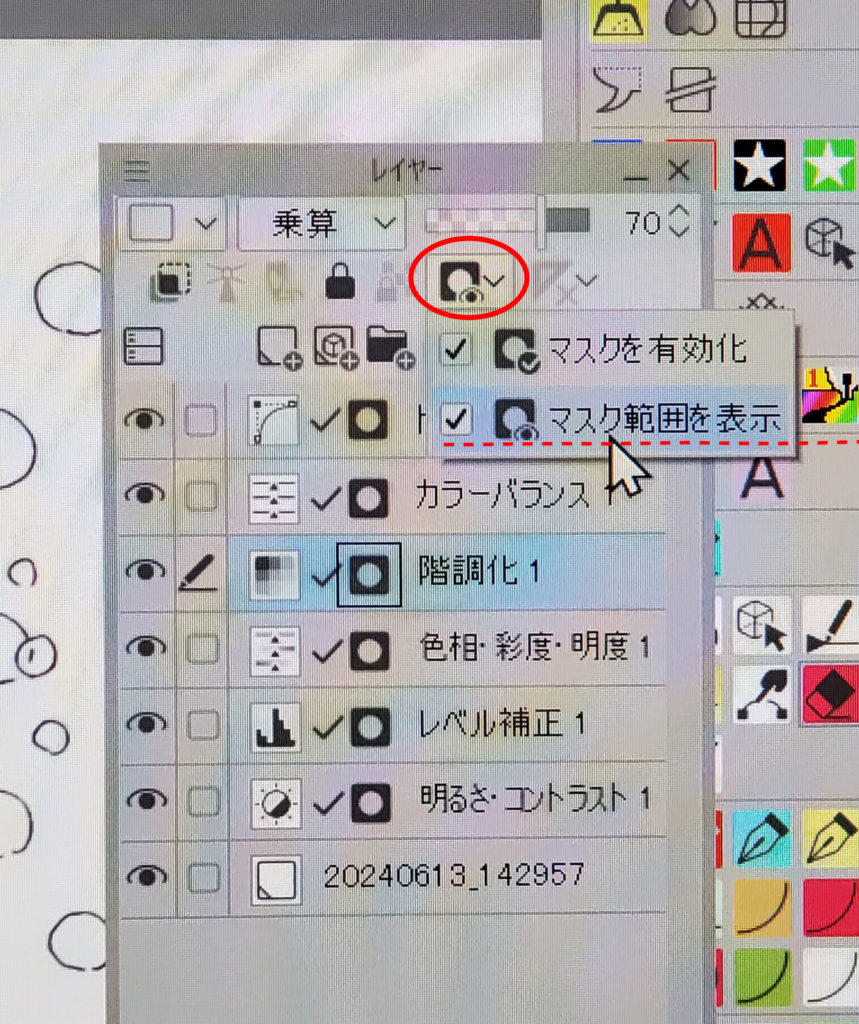This screenshot has height=1024, width=859.
Task: Click the mask thumbnail of 階調化 1
Action: click(x=369, y=574)
